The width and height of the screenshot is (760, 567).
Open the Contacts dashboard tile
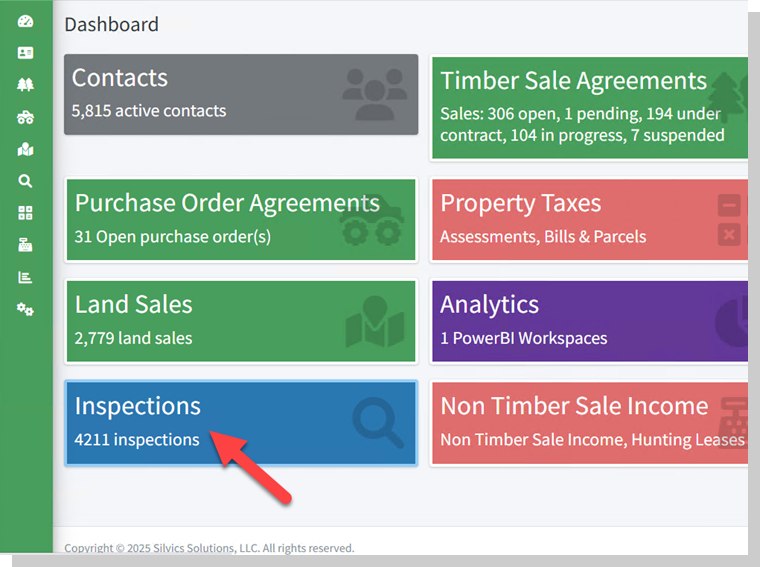pyautogui.click(x=241, y=94)
